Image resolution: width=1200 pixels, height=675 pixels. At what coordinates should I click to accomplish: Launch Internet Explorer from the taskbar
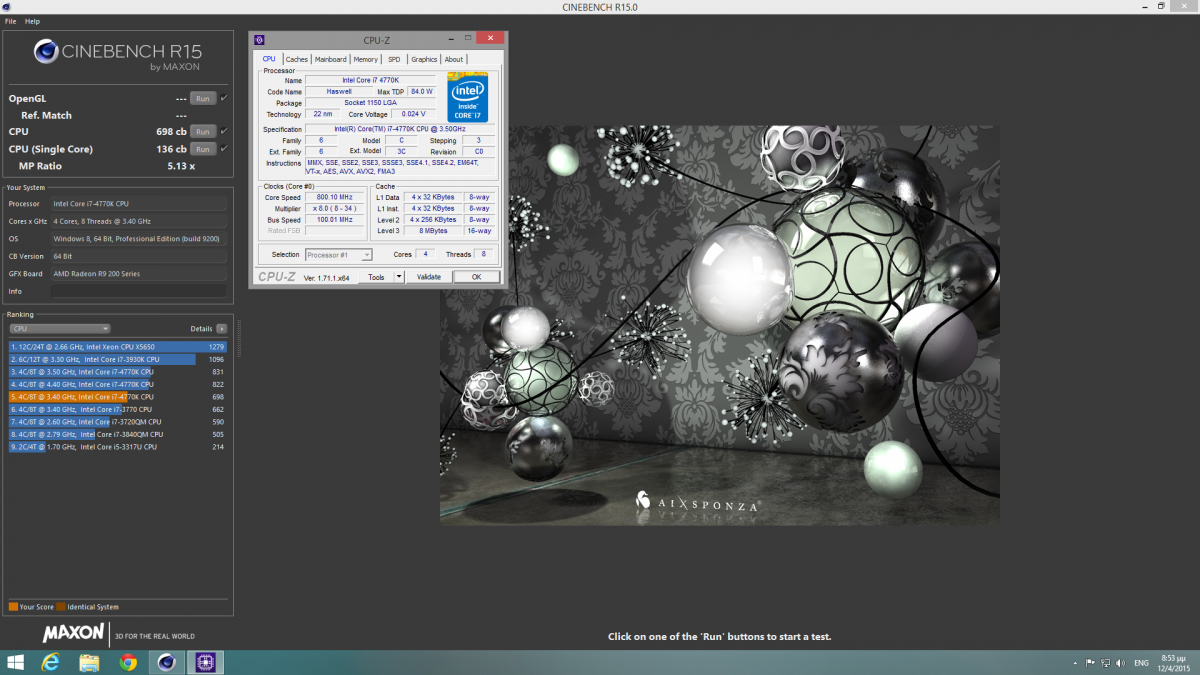pyautogui.click(x=50, y=663)
